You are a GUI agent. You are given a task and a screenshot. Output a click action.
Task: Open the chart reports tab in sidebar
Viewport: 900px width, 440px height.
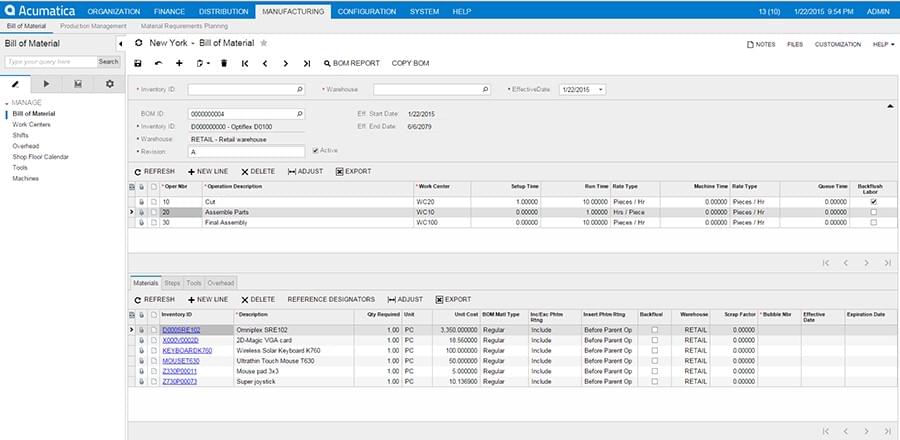click(78, 84)
